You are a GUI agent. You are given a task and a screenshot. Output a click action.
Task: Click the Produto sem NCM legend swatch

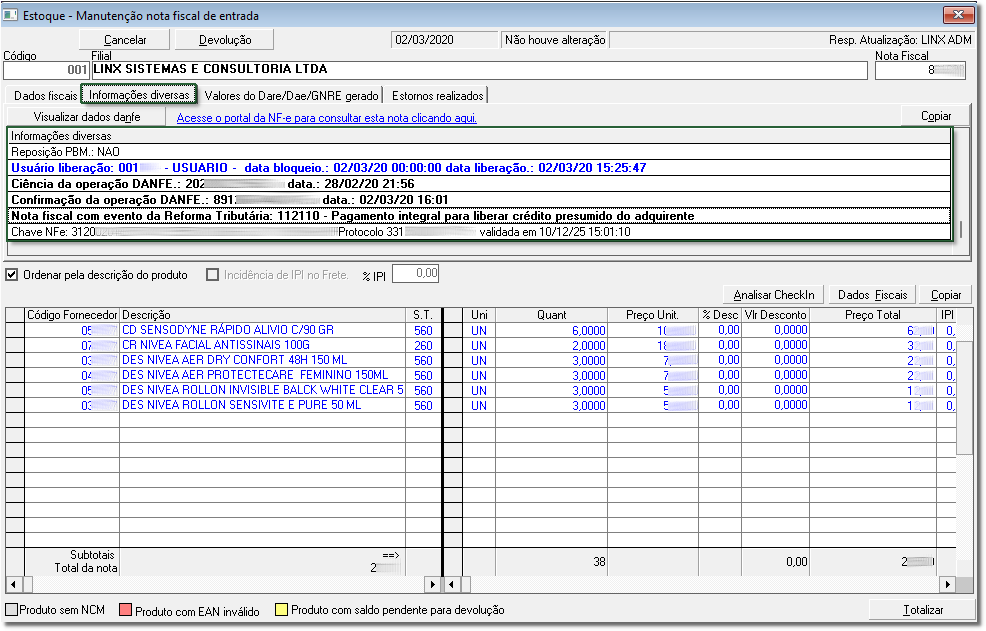tap(11, 610)
